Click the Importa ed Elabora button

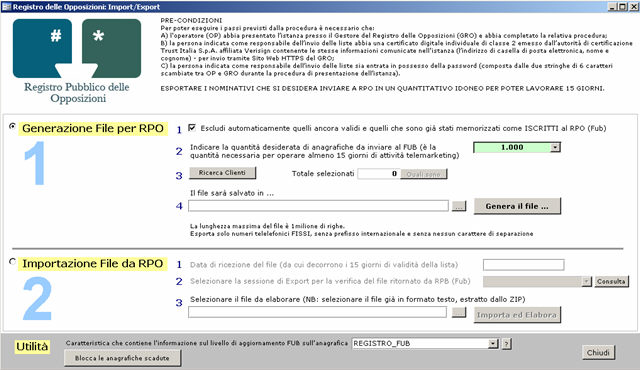coord(517,315)
